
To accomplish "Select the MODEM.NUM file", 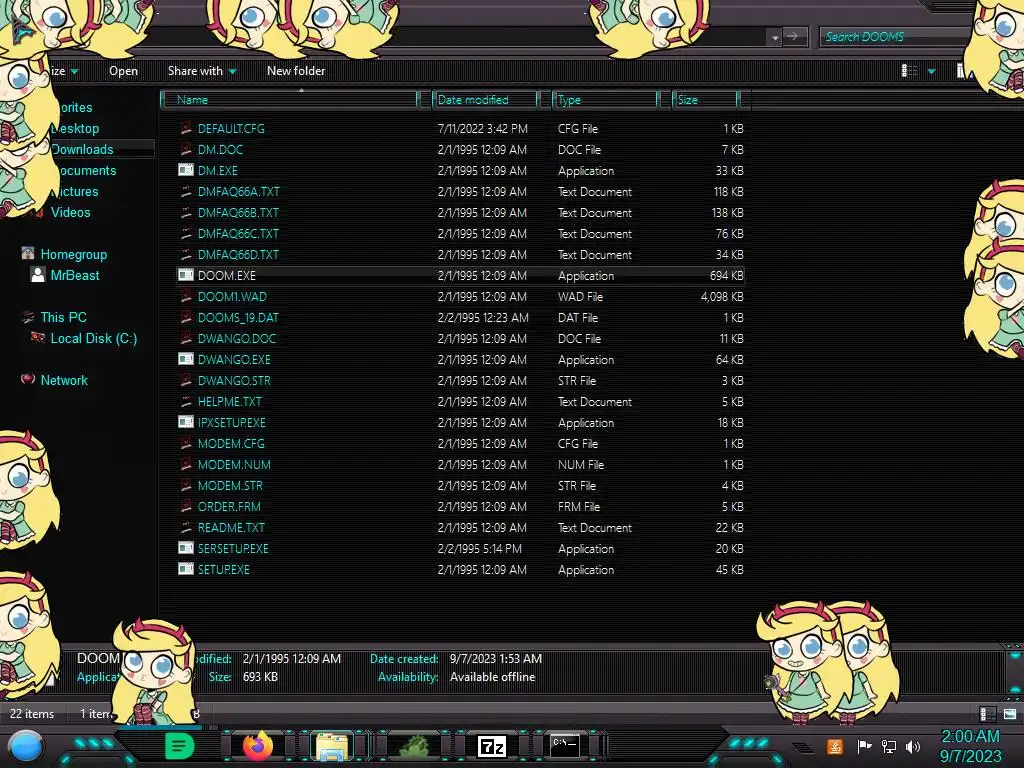I will 234,464.
